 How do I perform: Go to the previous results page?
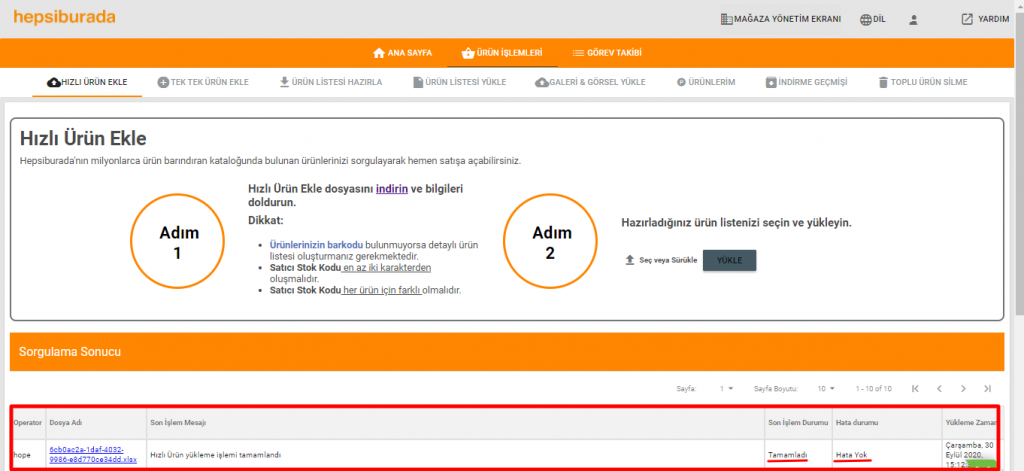coord(939,388)
